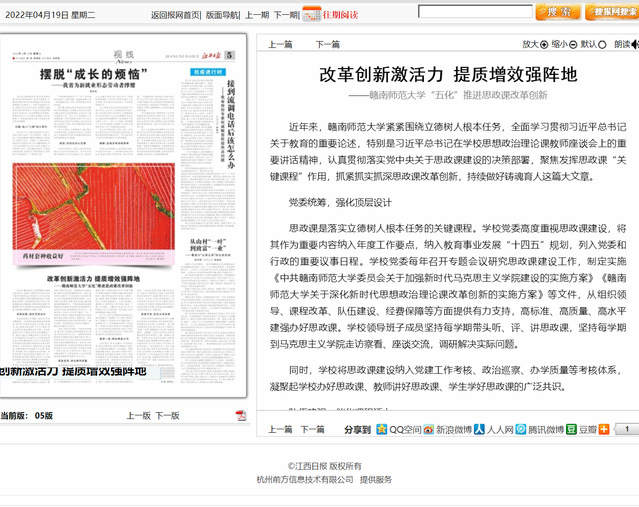Viewport: 639px width, 507px height.
Task: Click top 上一篇 previous article link
Action: (x=280, y=44)
